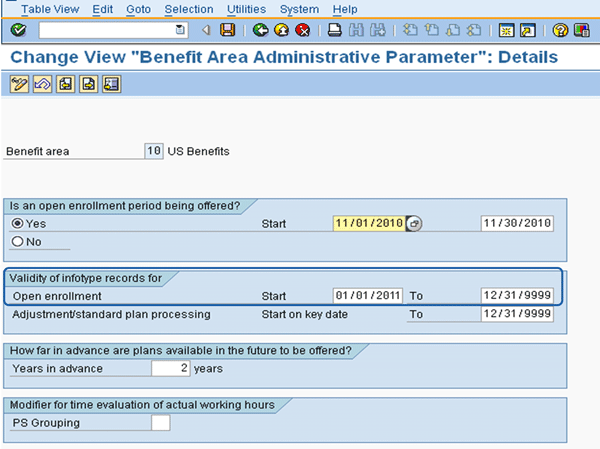
Task: Click the Print icon in toolbar
Action: (x=334, y=30)
